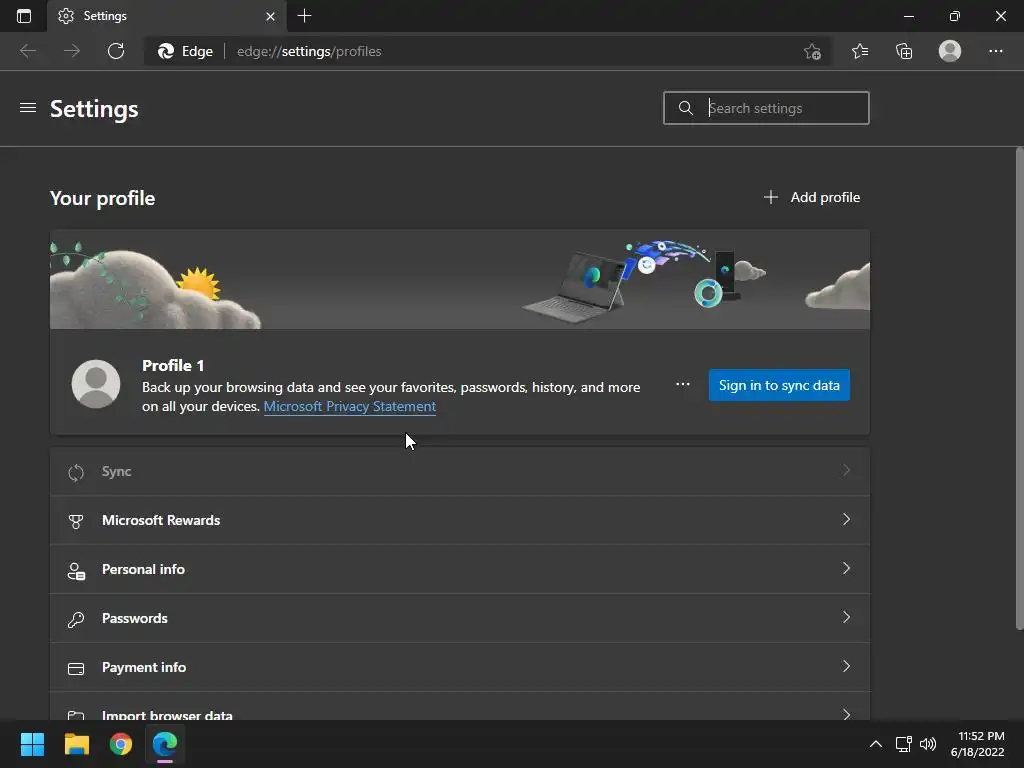Expand Passwords chevron arrow

click(x=846, y=617)
